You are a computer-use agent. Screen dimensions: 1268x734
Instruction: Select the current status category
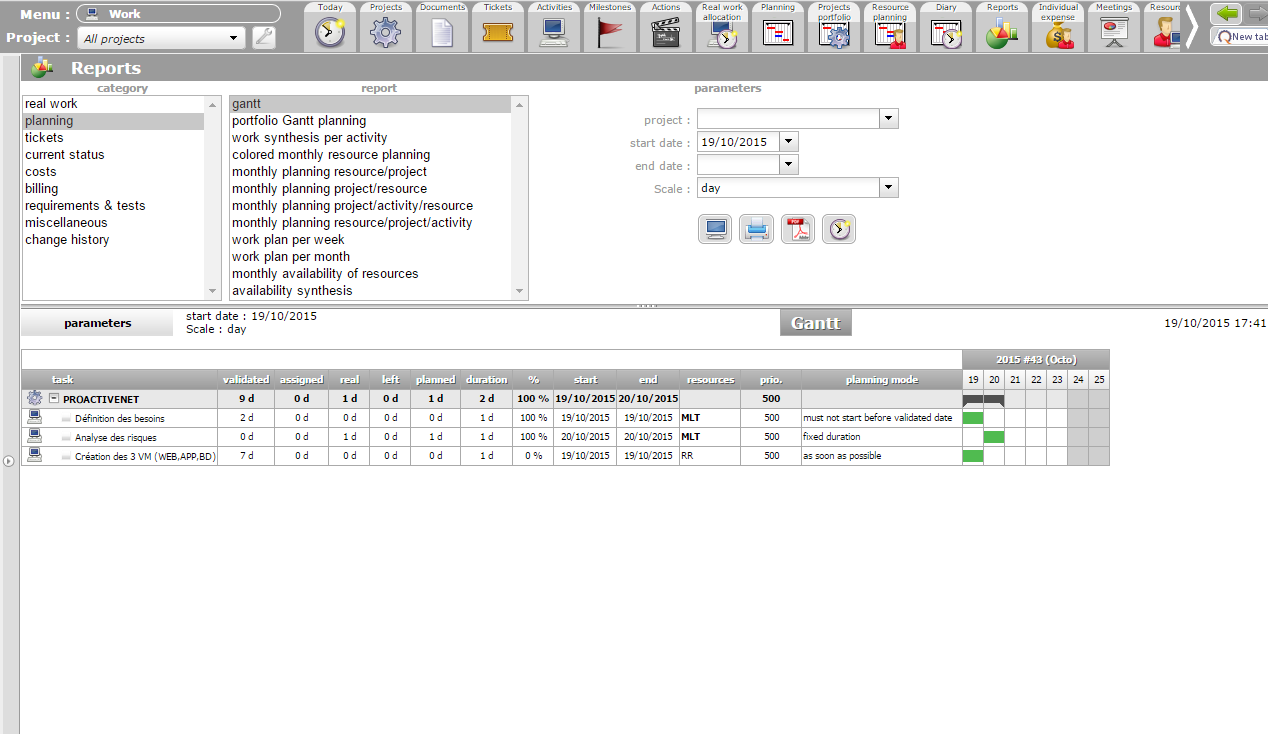click(x=113, y=155)
